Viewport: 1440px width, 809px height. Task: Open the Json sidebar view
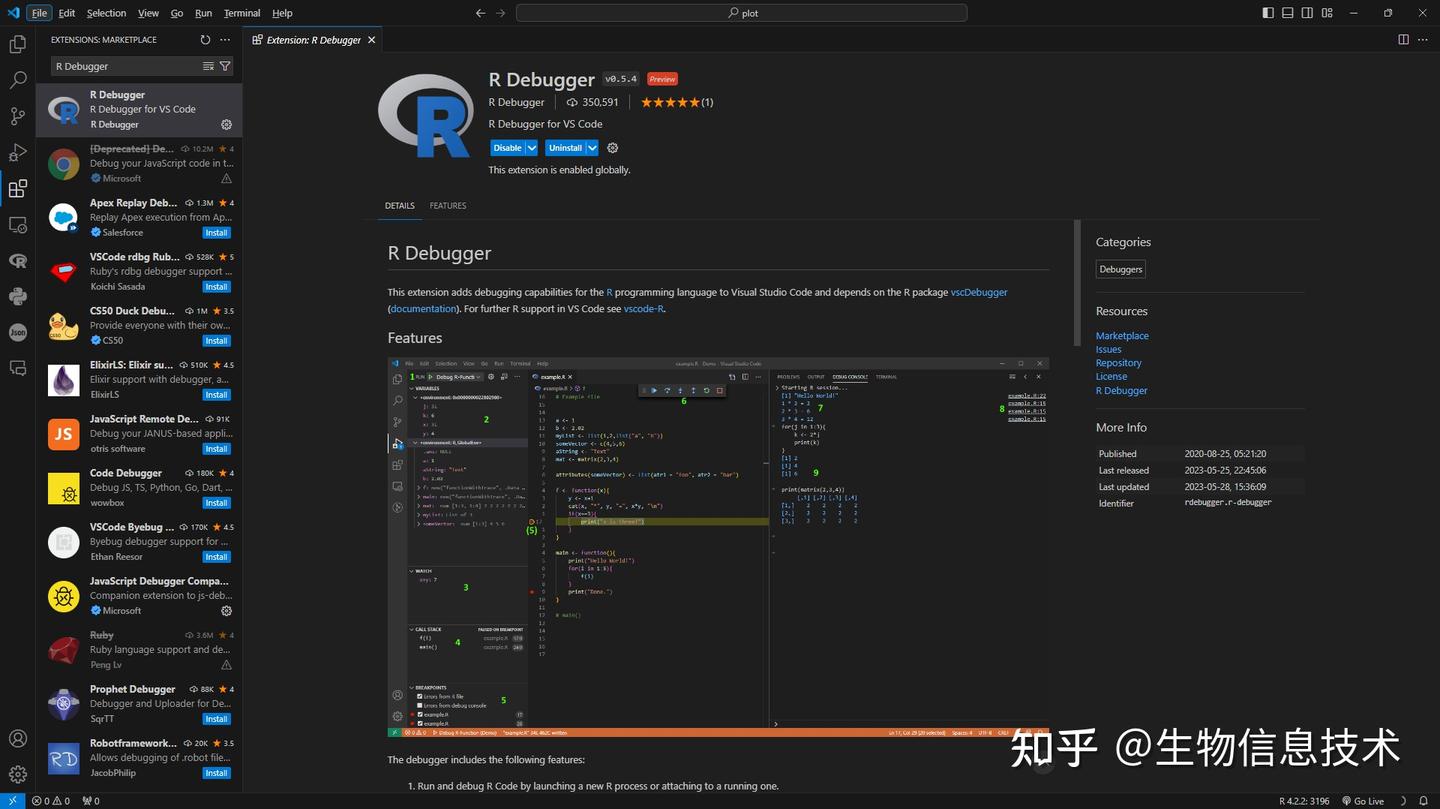[x=17, y=333]
